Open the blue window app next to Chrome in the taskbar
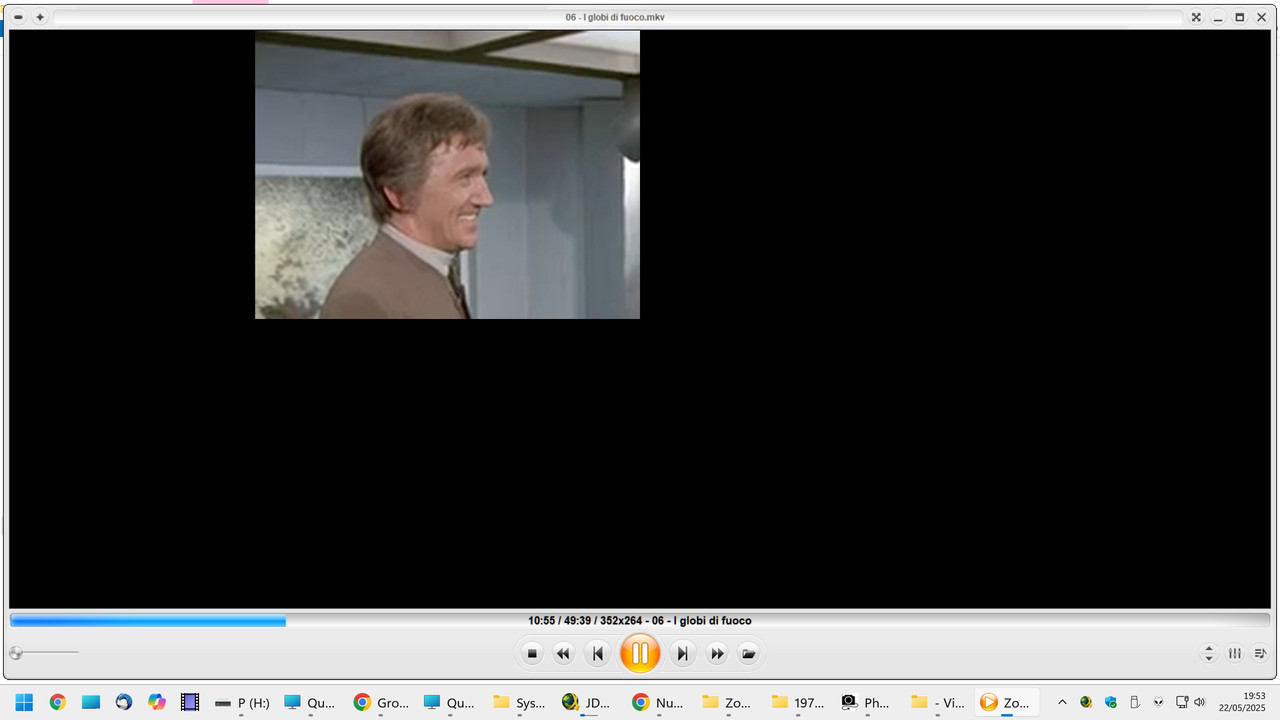Screen dimensions: 1280x720 click(90, 703)
